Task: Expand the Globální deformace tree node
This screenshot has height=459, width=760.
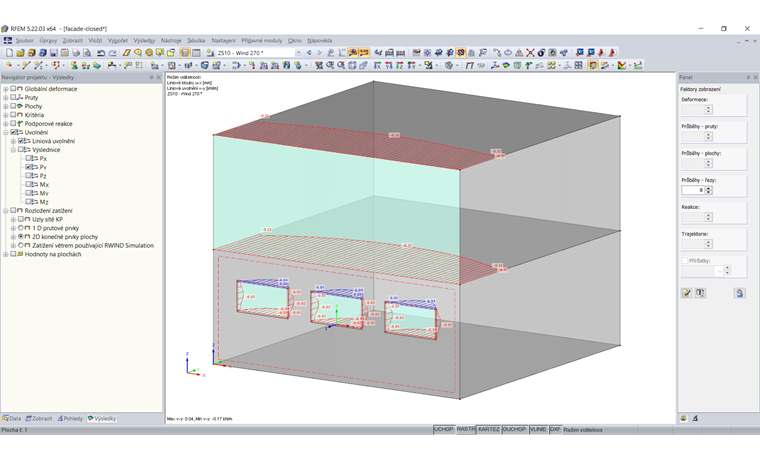Action: click(x=6, y=89)
